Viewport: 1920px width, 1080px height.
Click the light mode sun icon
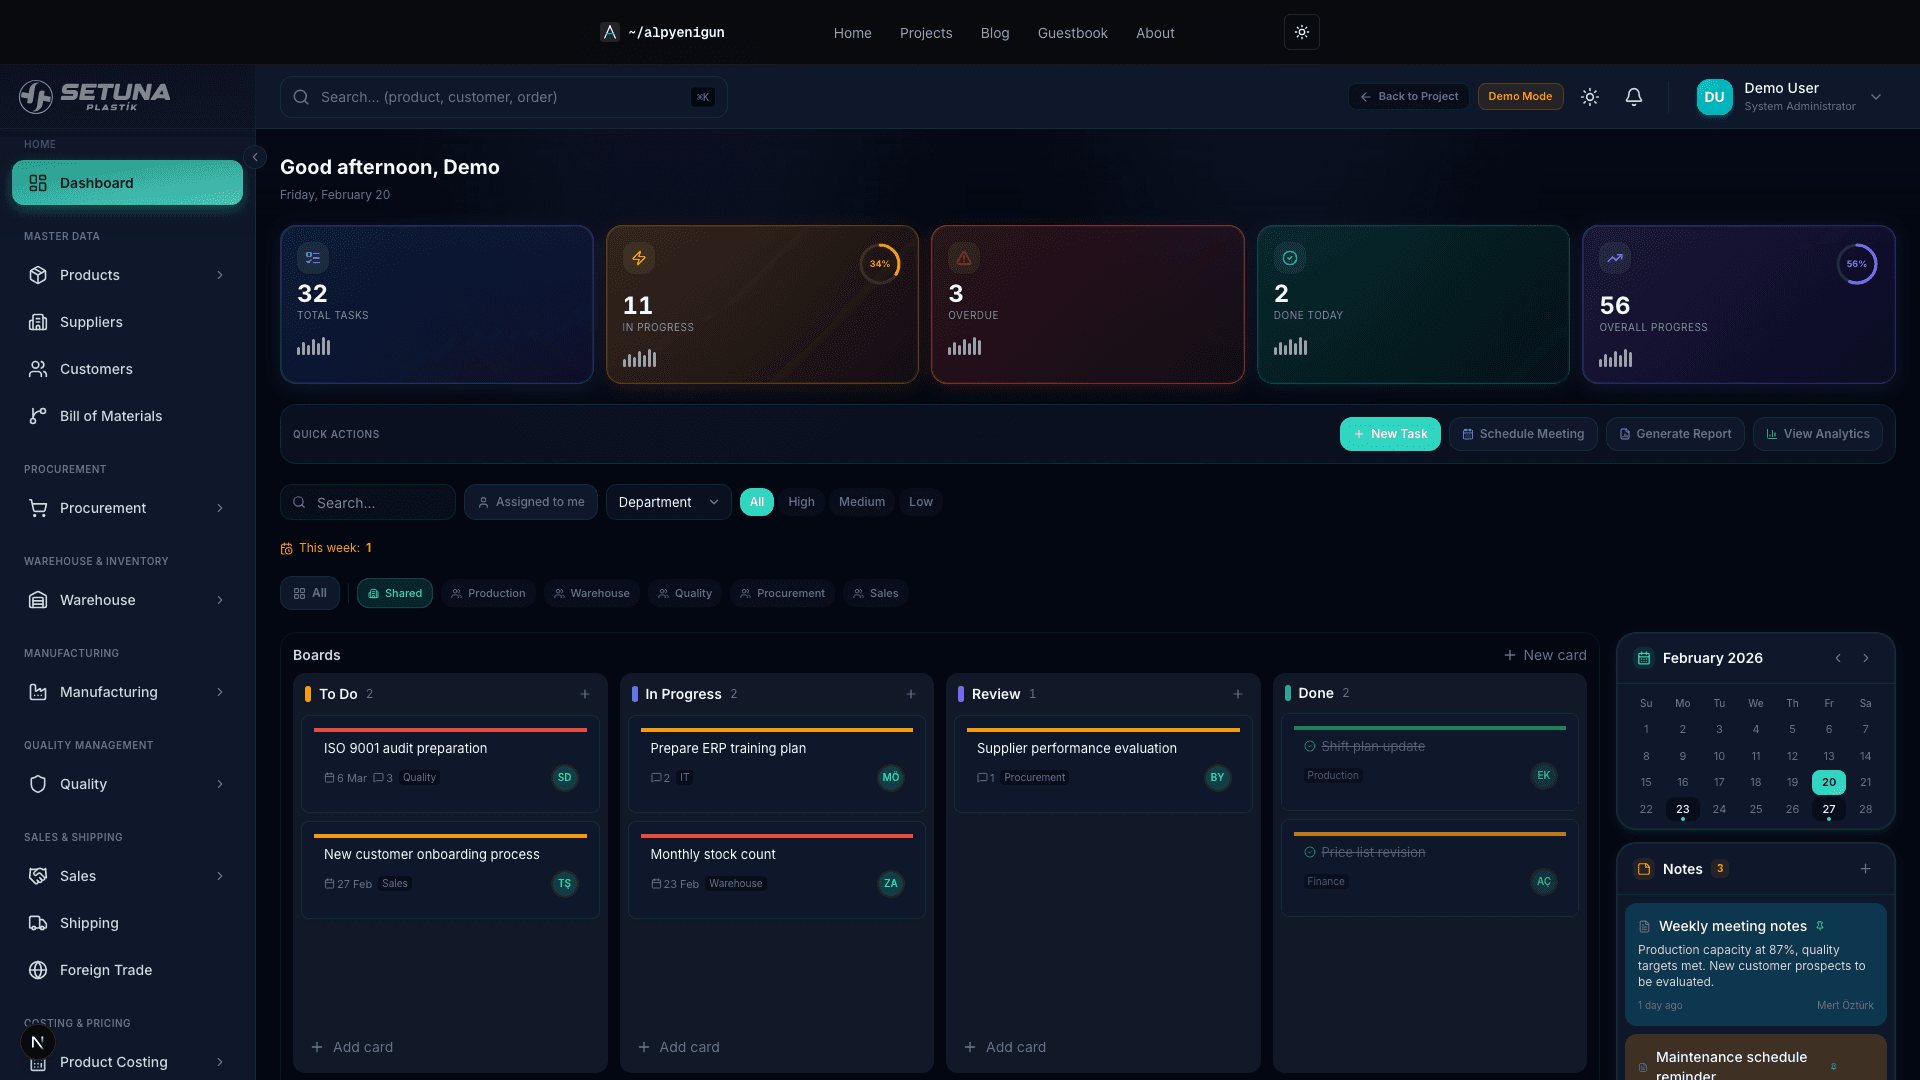pyautogui.click(x=1589, y=96)
